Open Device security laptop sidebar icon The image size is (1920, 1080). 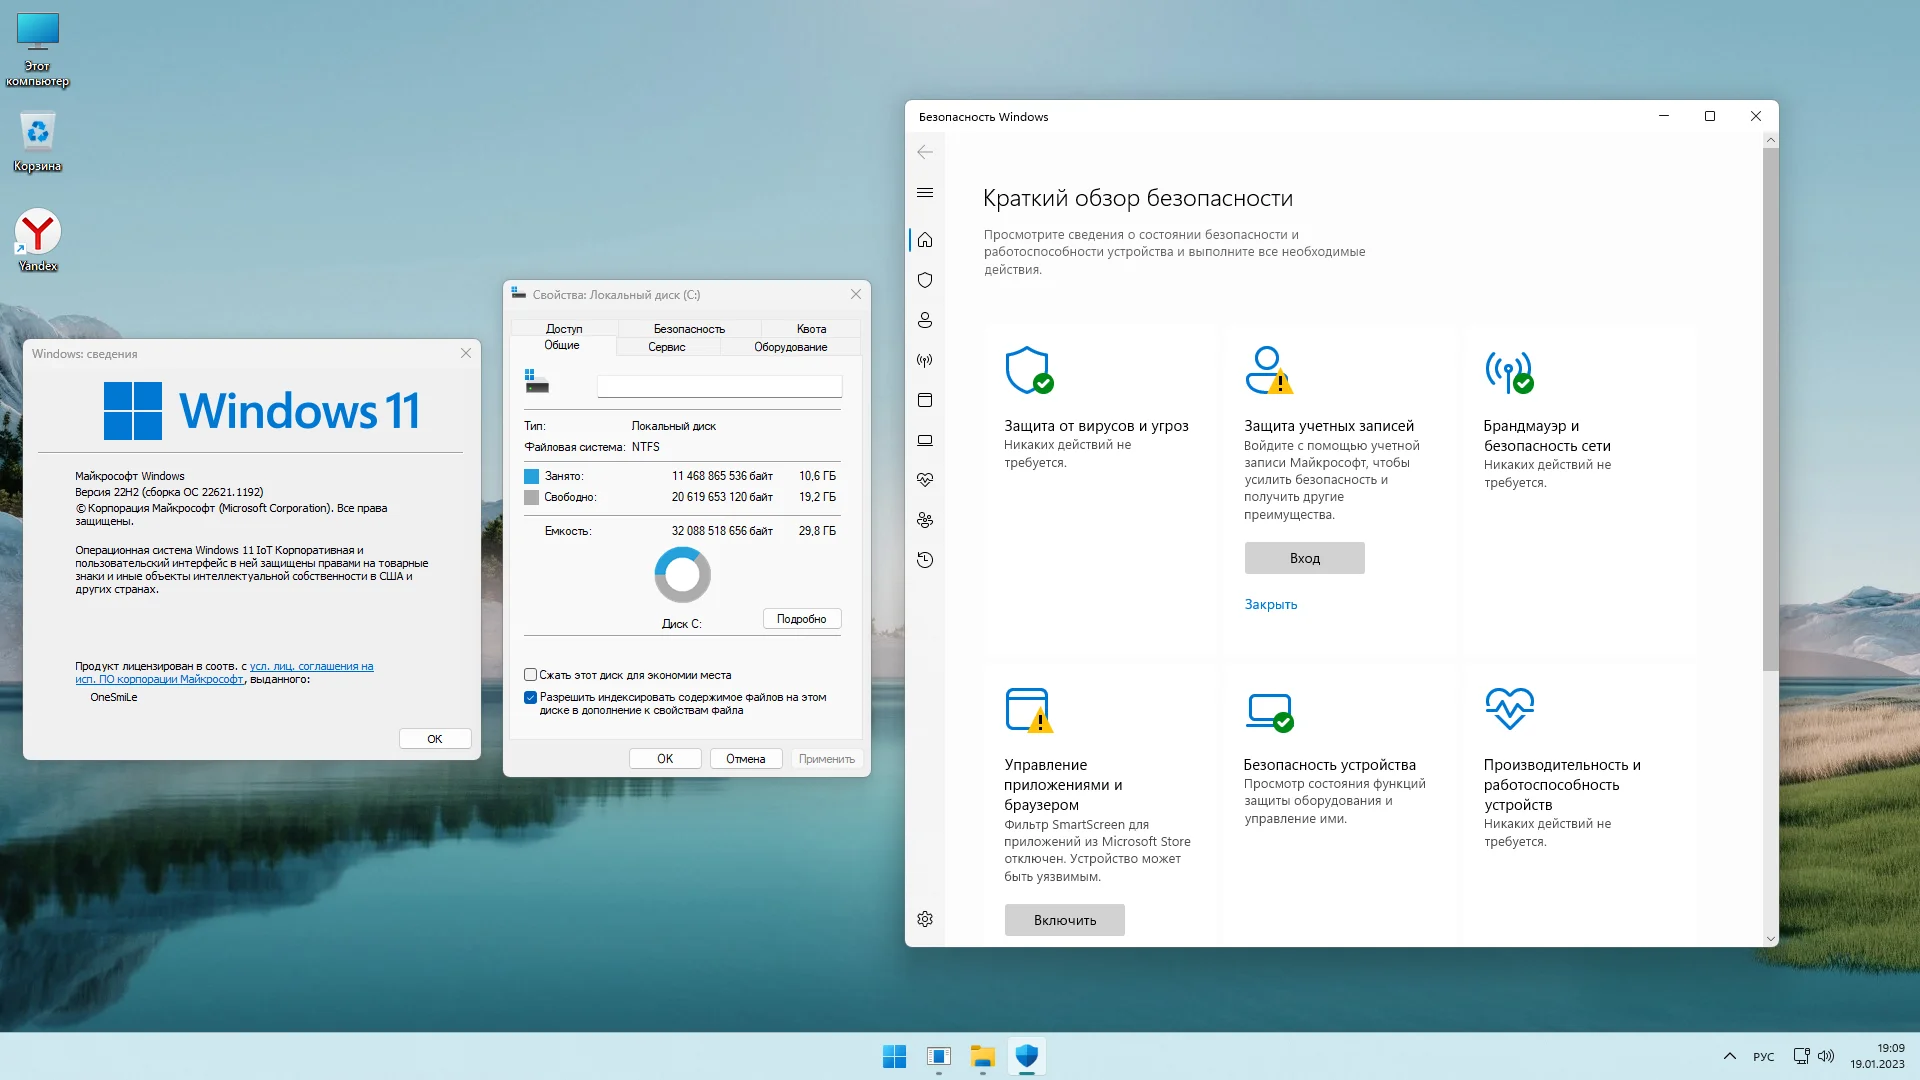tap(925, 440)
